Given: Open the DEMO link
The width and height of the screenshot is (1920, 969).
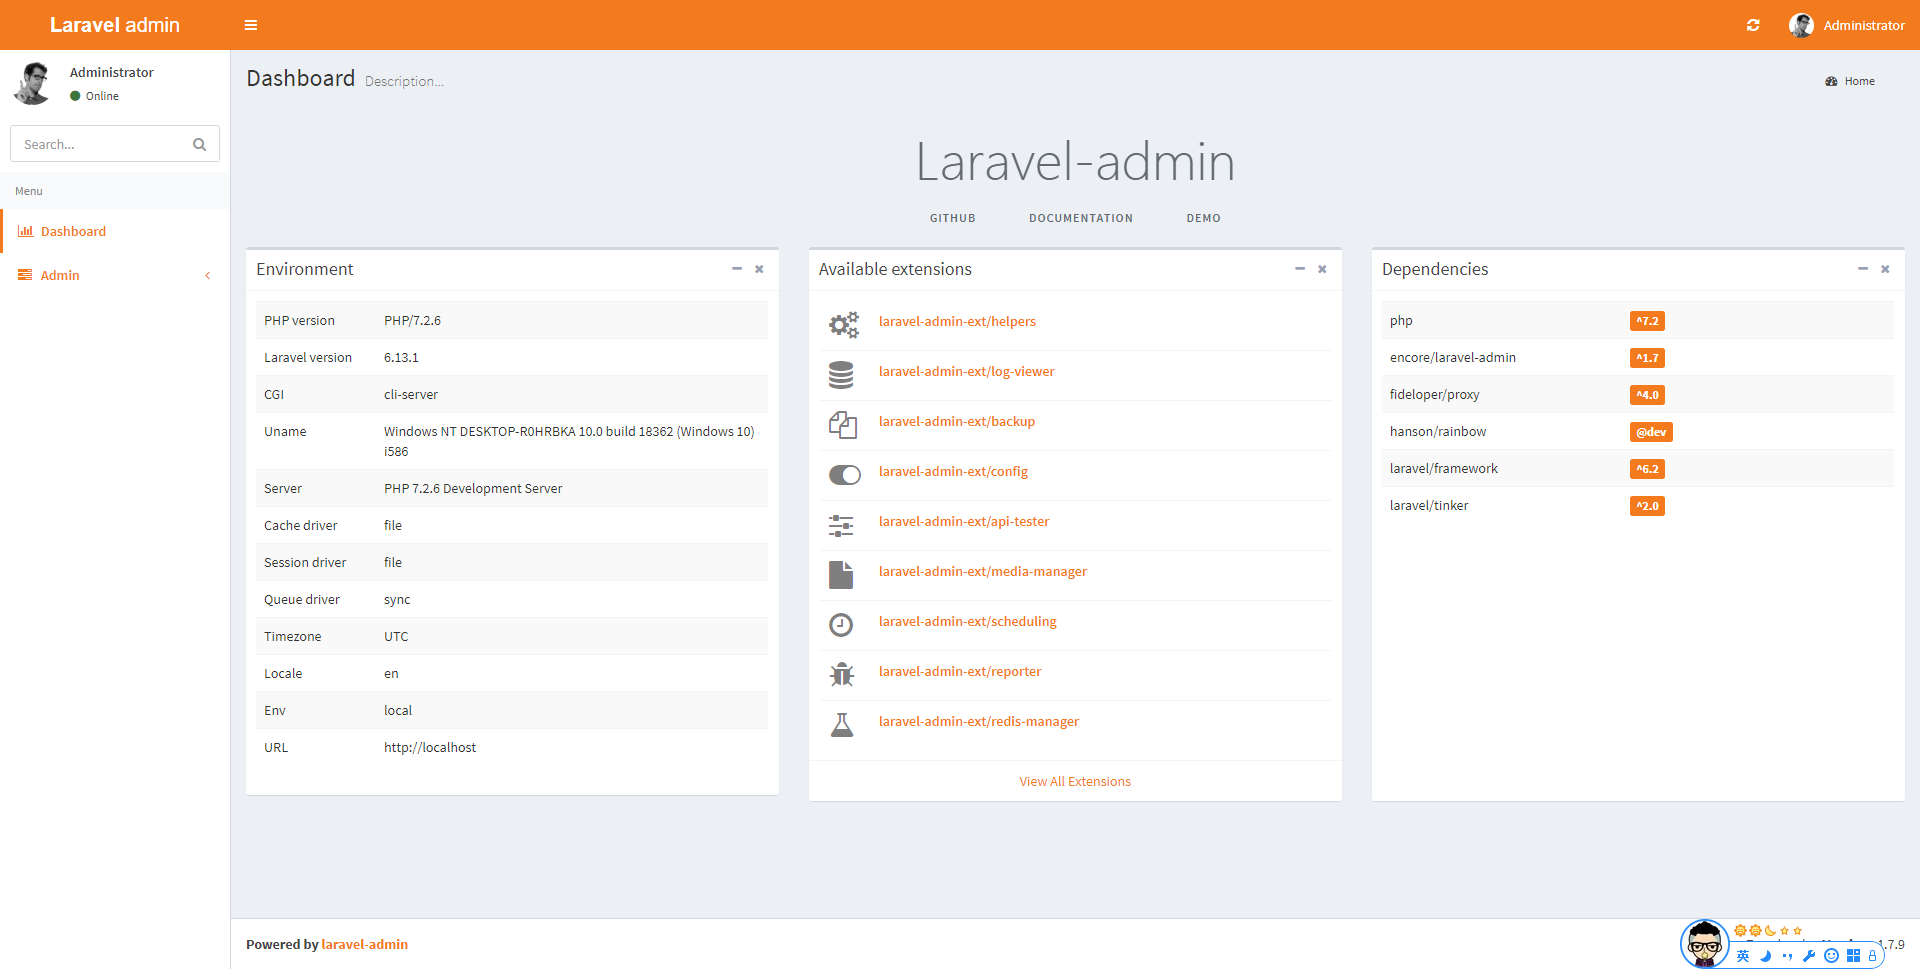Looking at the screenshot, I should coord(1203,218).
